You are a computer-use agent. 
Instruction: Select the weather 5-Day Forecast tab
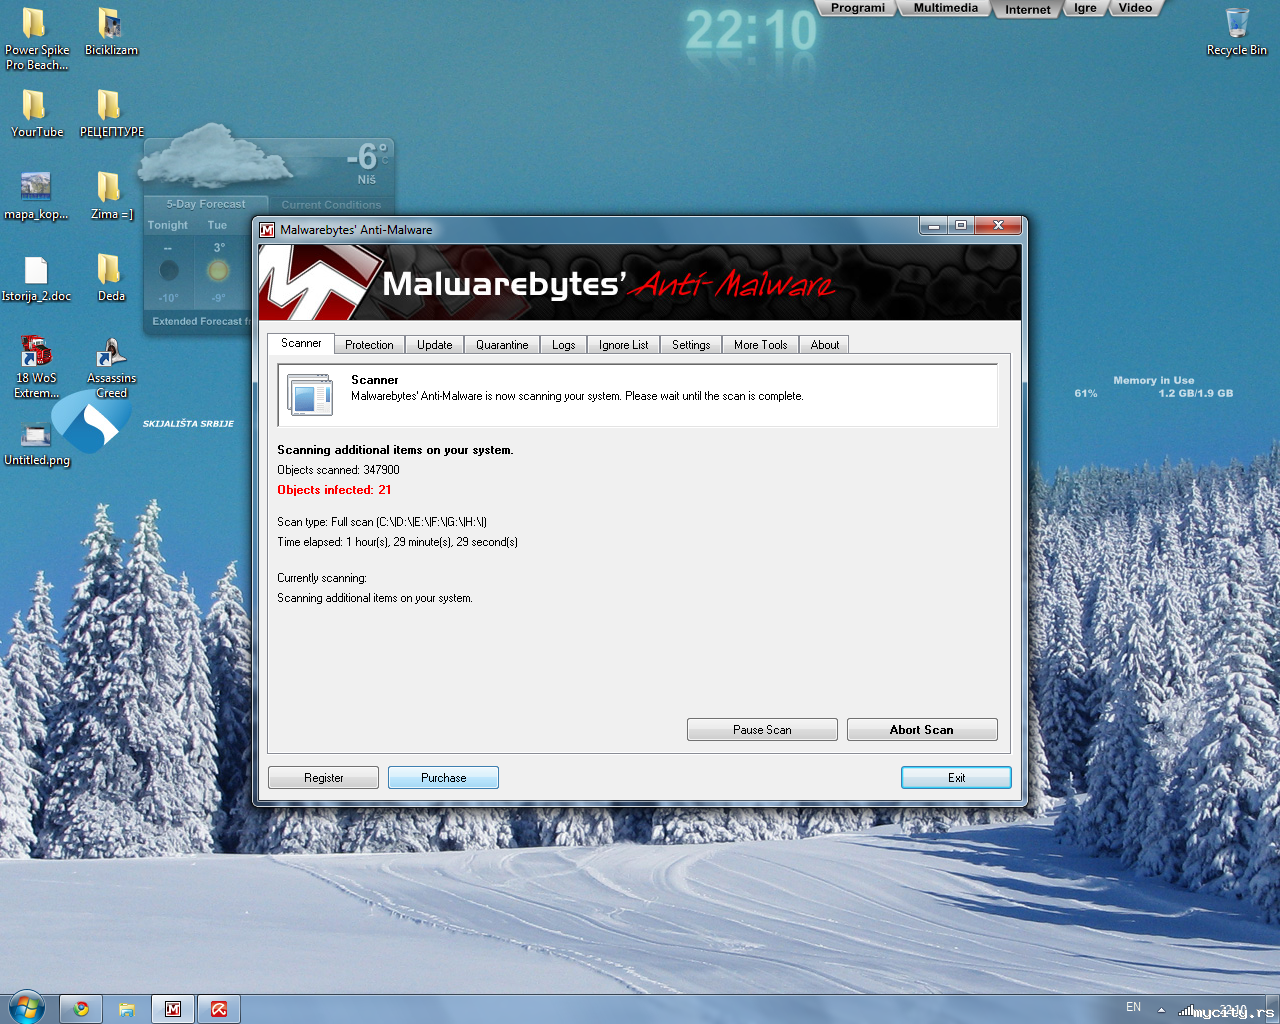point(206,204)
